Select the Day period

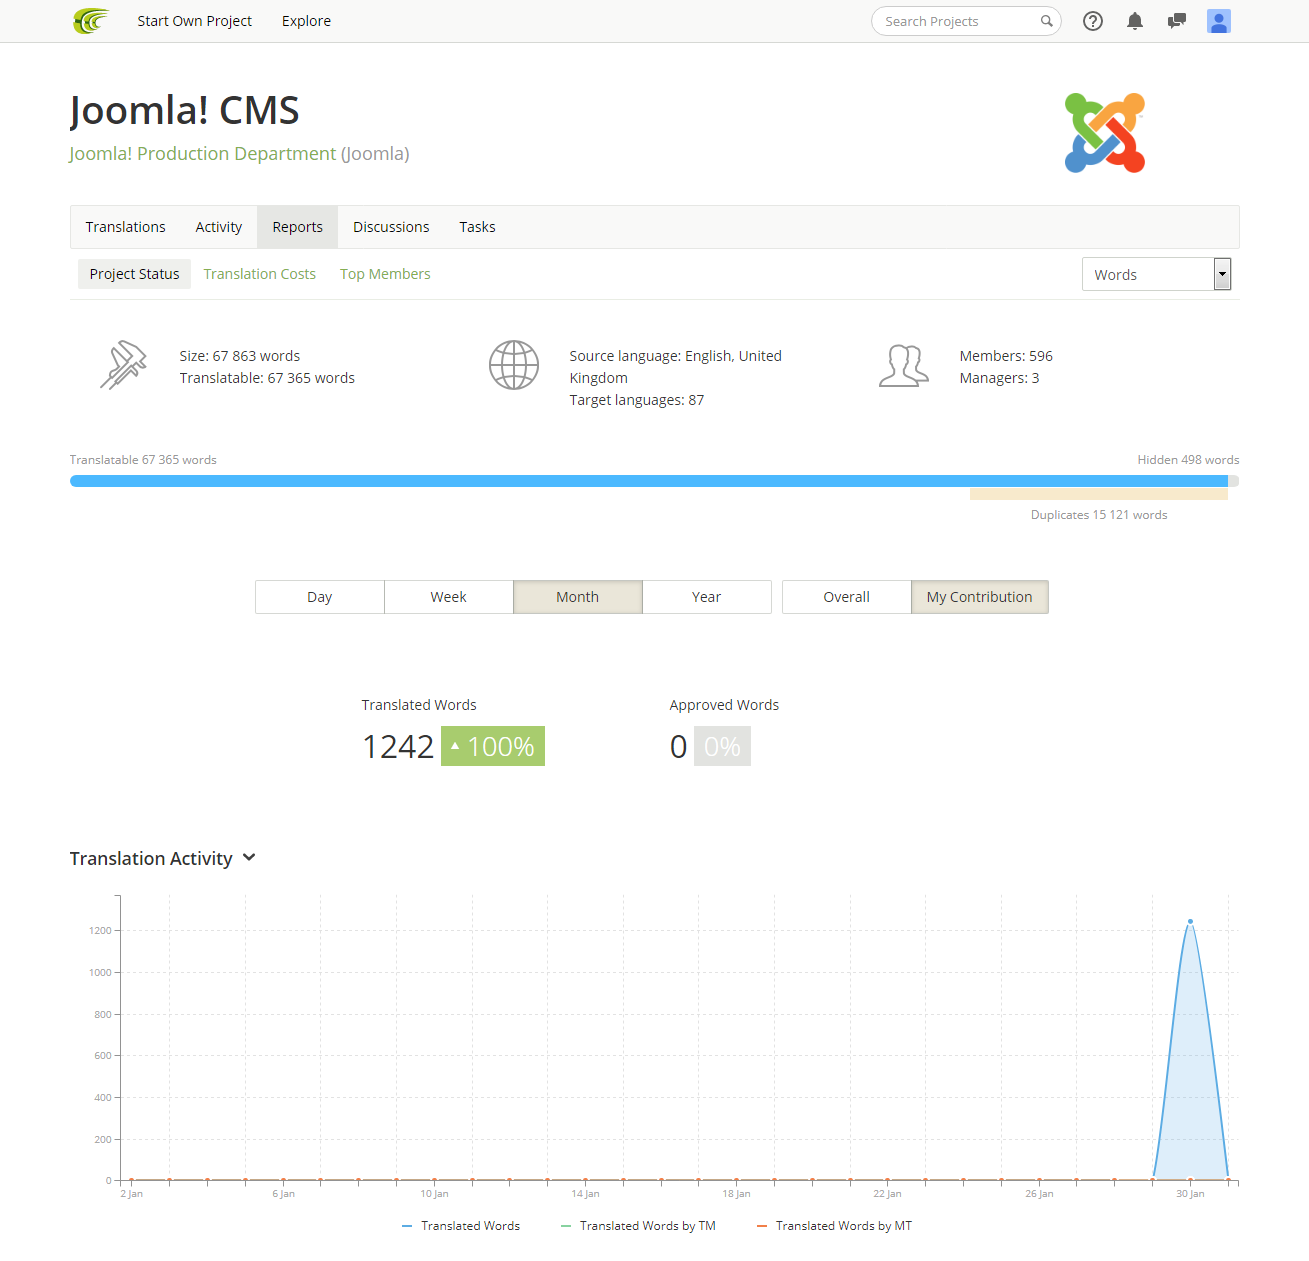pyautogui.click(x=320, y=597)
